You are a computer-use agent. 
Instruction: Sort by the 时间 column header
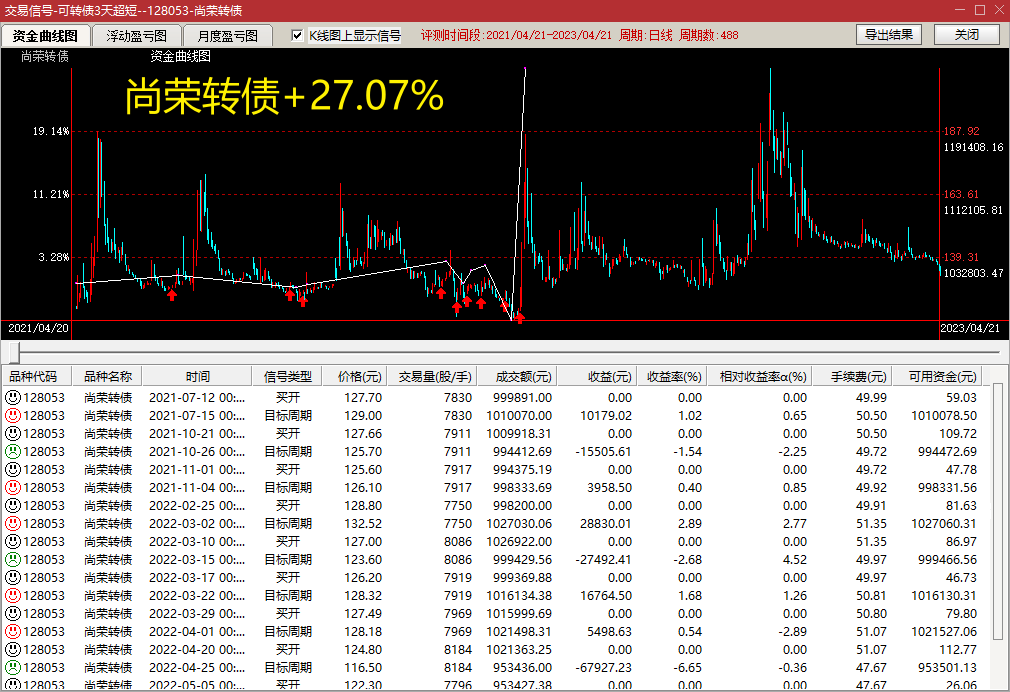(x=197, y=377)
